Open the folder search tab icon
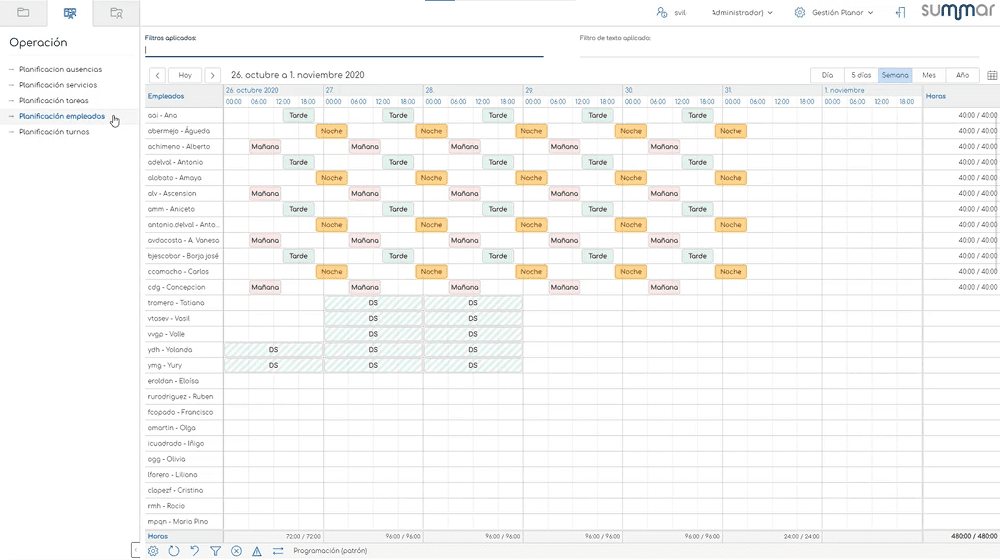 click(116, 13)
